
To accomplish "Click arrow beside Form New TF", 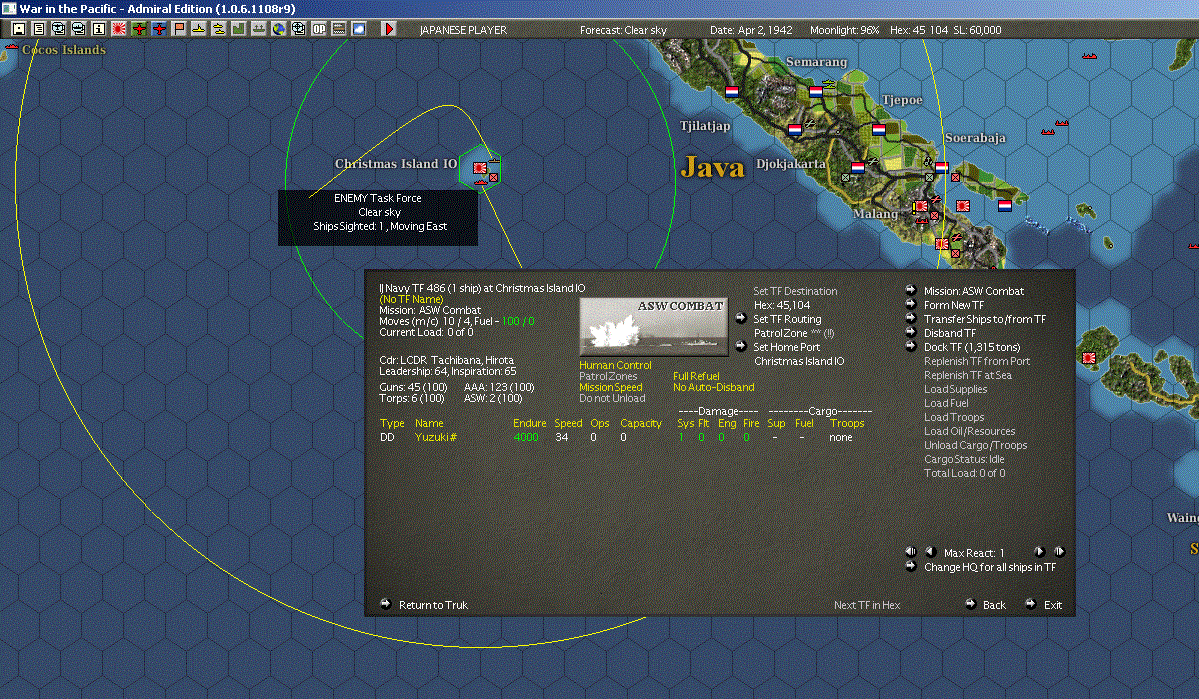I will pyautogui.click(x=911, y=304).
